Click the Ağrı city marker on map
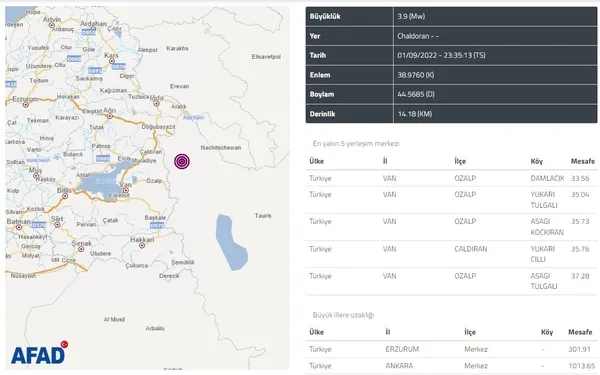Image resolution: width=600 pixels, height=375 pixels. [109, 116]
